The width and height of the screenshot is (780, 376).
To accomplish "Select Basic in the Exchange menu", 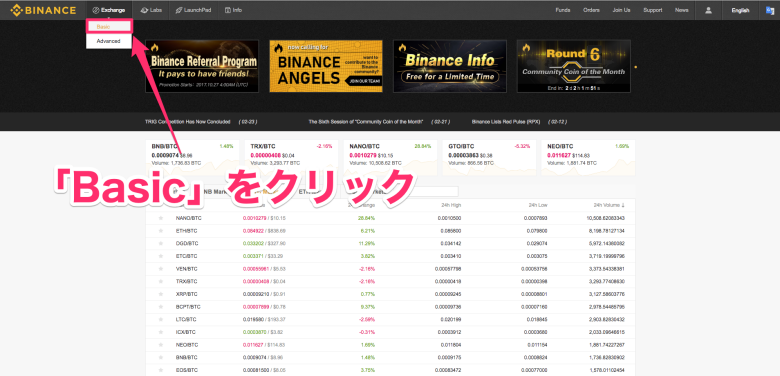I will [x=109, y=26].
